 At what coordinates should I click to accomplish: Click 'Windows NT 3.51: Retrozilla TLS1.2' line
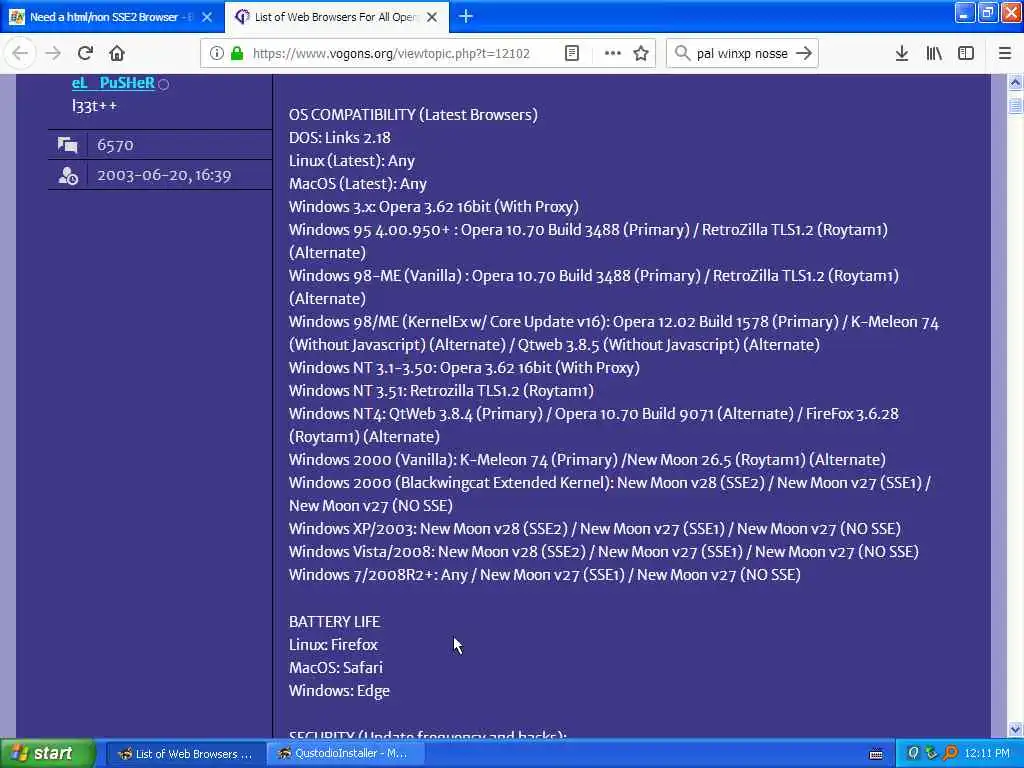click(x=441, y=391)
